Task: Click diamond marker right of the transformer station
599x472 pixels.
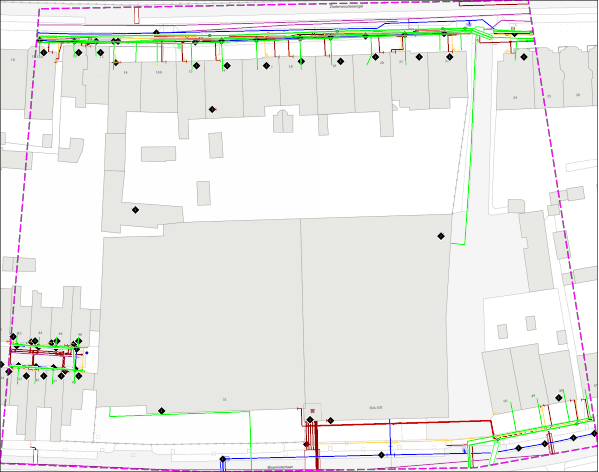Action: pyautogui.click(x=330, y=420)
